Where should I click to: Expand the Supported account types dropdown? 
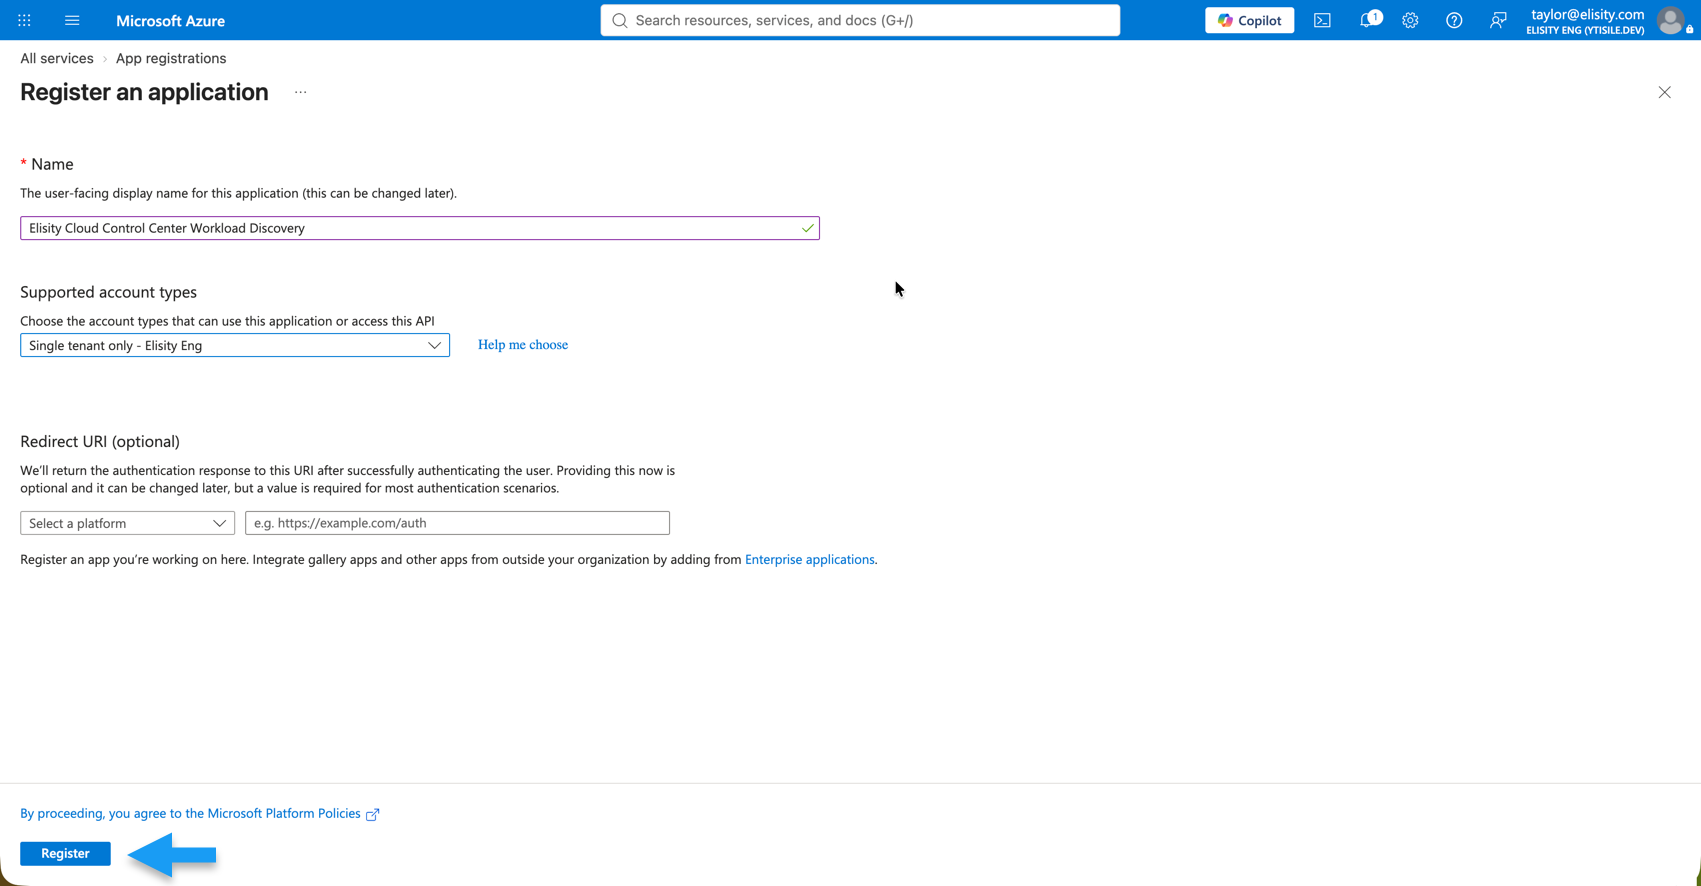coord(235,345)
